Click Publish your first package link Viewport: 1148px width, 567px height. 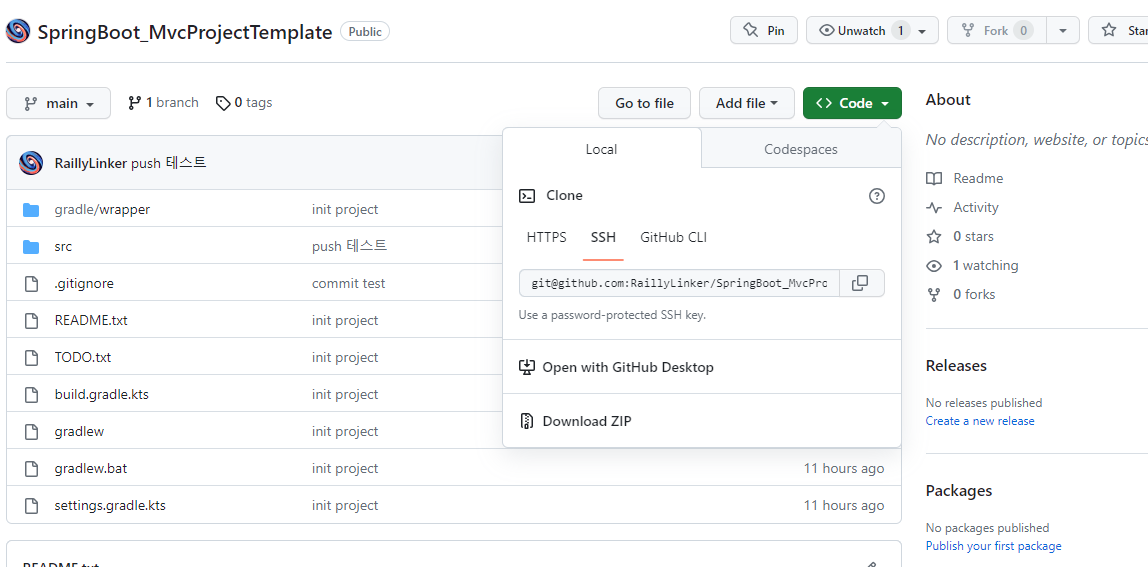point(994,546)
